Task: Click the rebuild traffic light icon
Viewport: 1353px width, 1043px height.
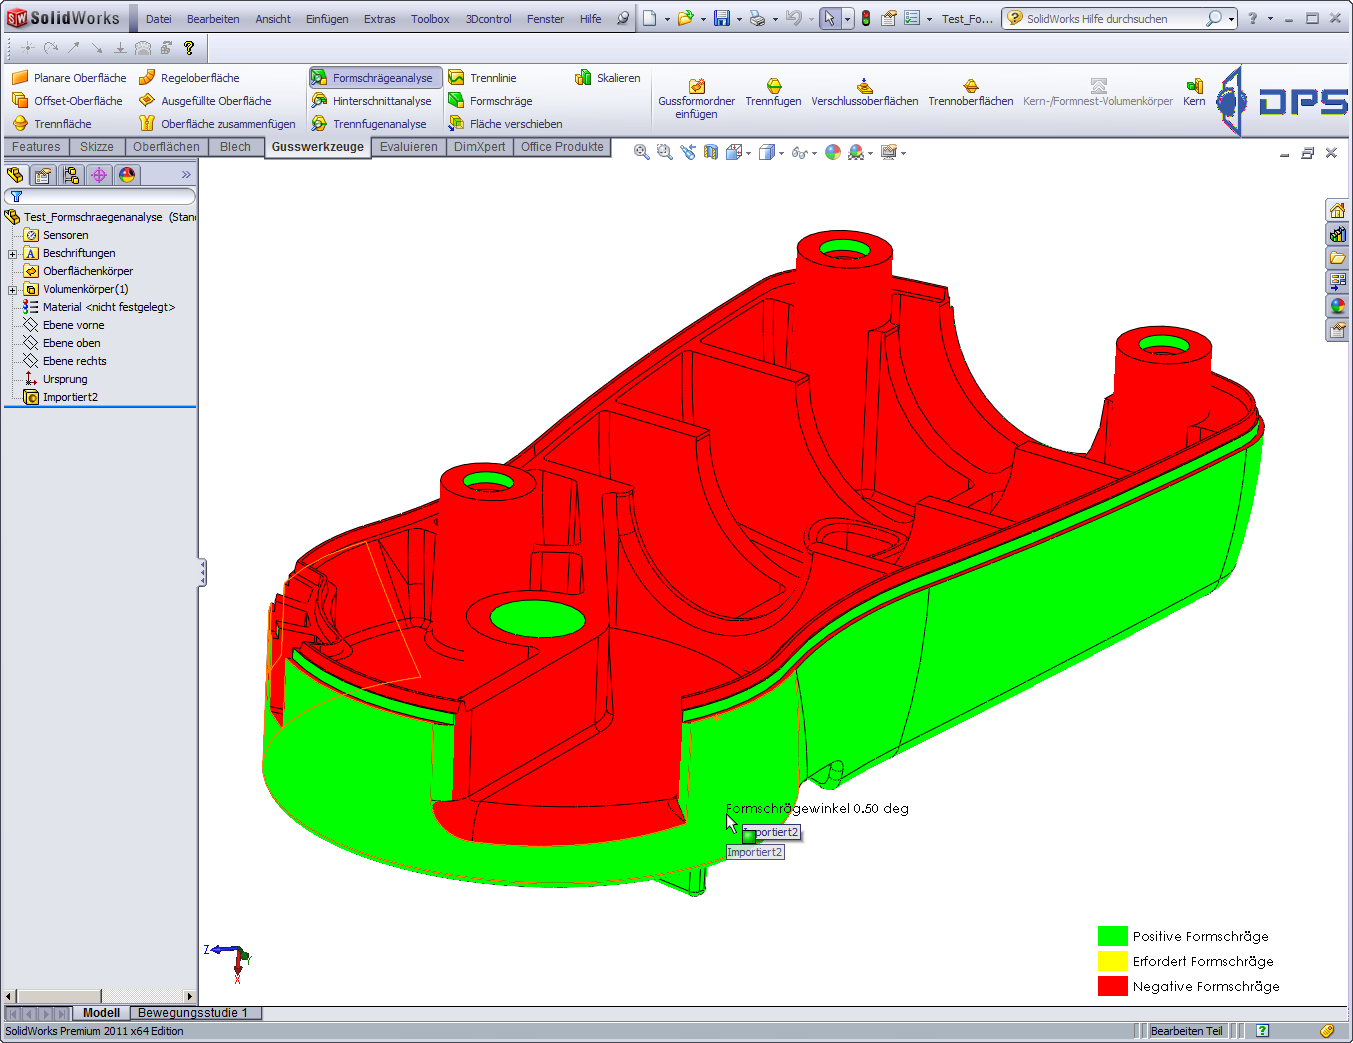Action: click(866, 19)
